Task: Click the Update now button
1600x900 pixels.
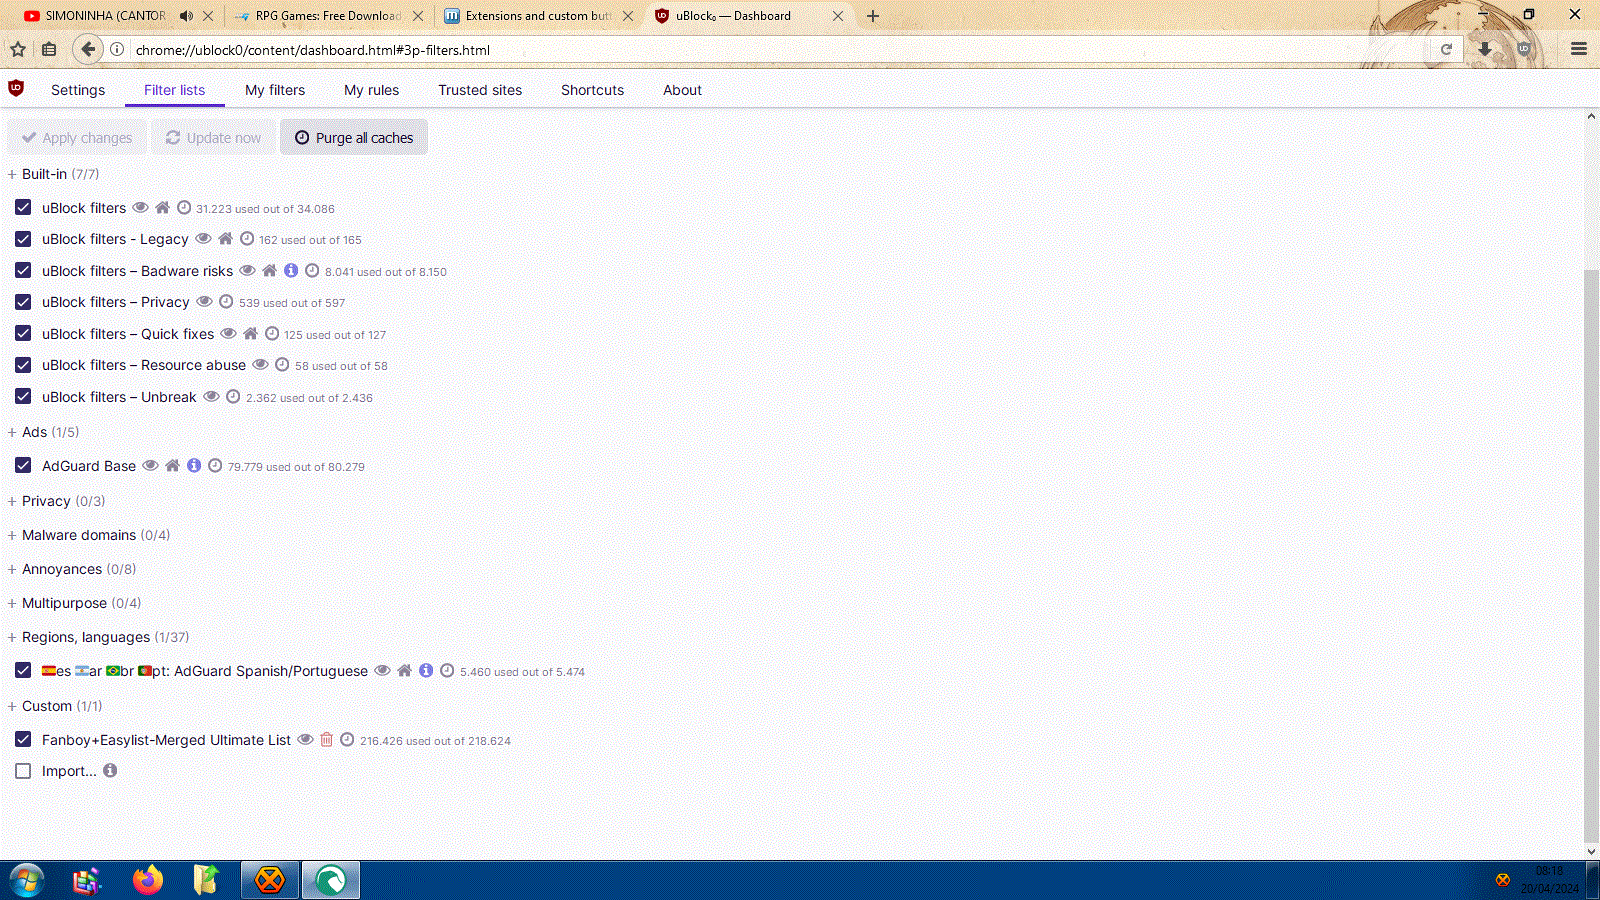Action: [213, 138]
